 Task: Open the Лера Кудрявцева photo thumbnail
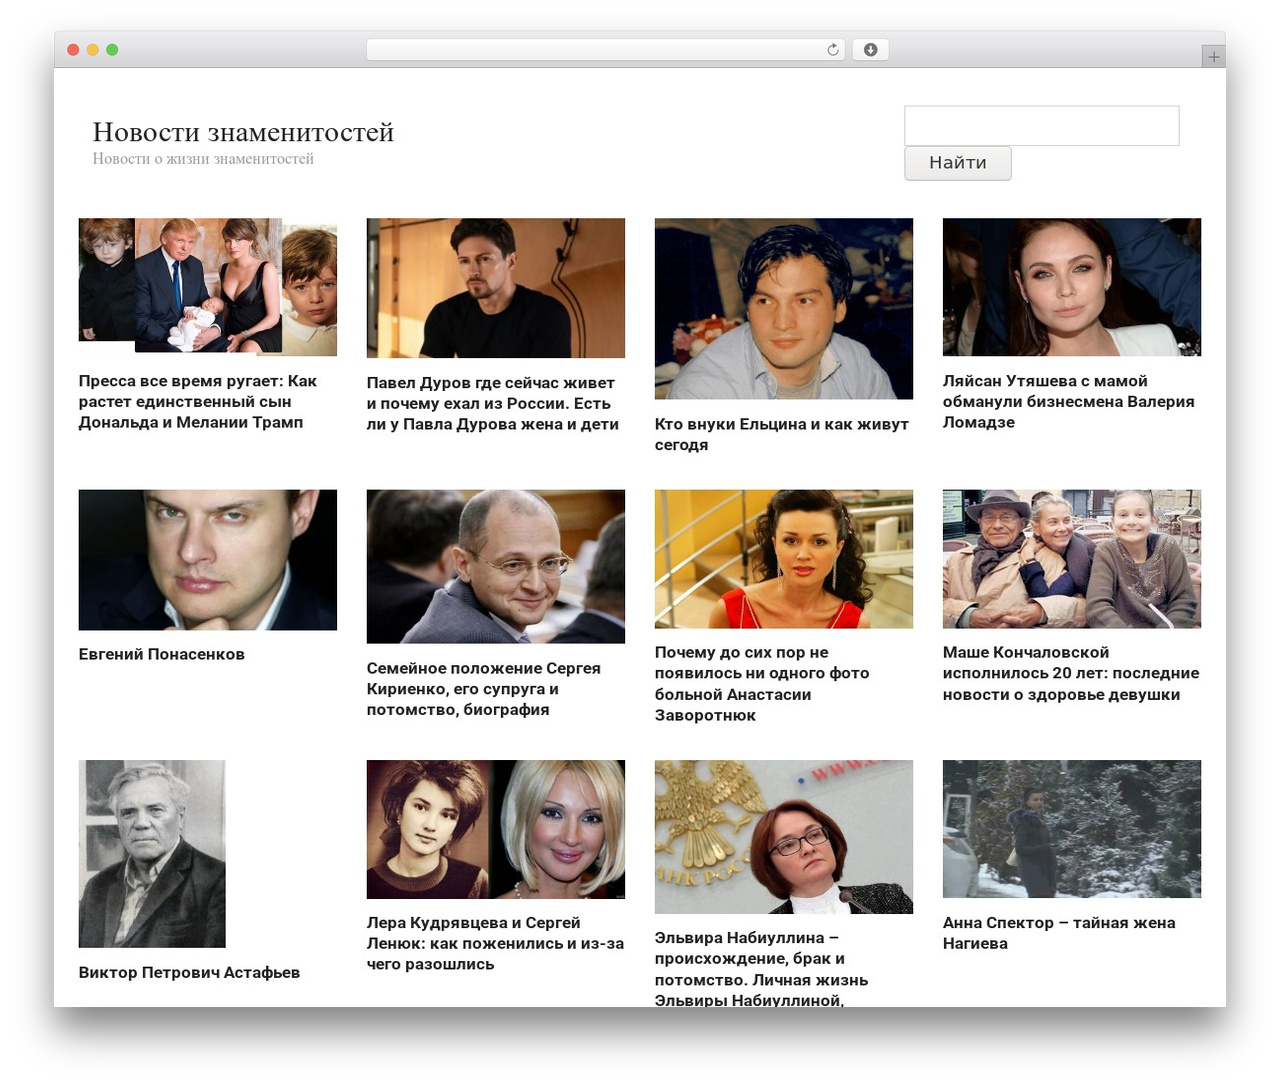(496, 829)
